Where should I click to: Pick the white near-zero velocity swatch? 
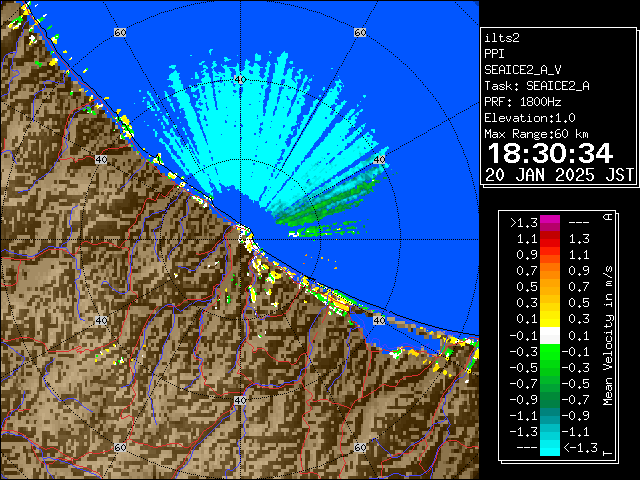[550, 336]
